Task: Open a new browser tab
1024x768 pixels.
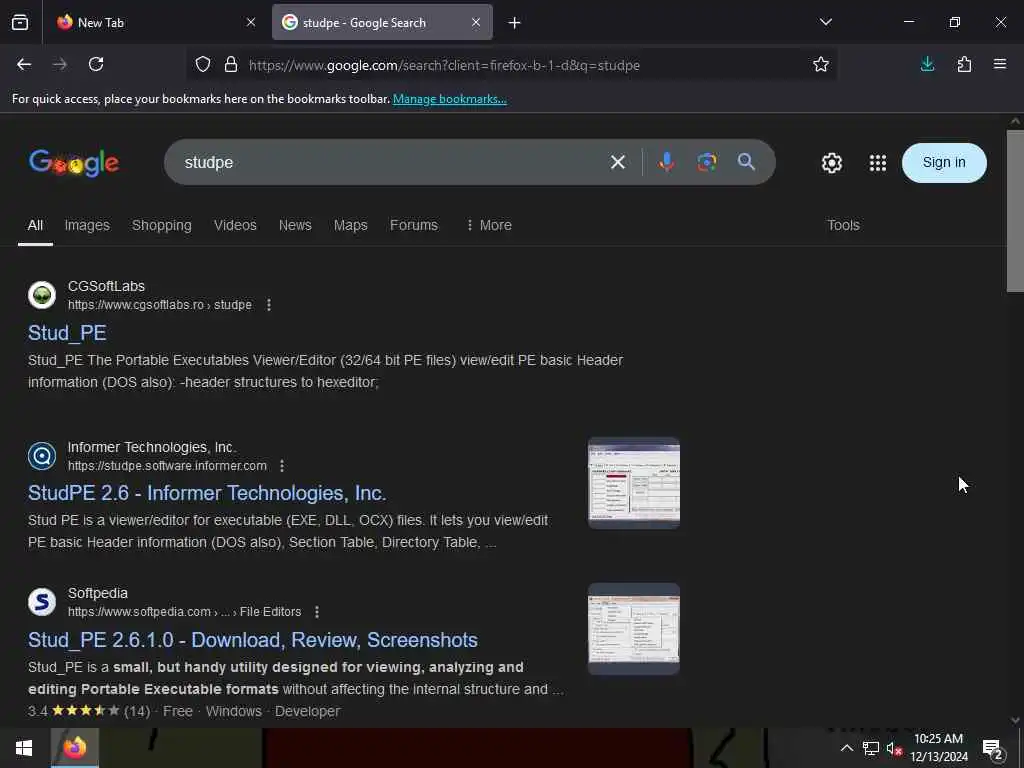Action: [515, 23]
